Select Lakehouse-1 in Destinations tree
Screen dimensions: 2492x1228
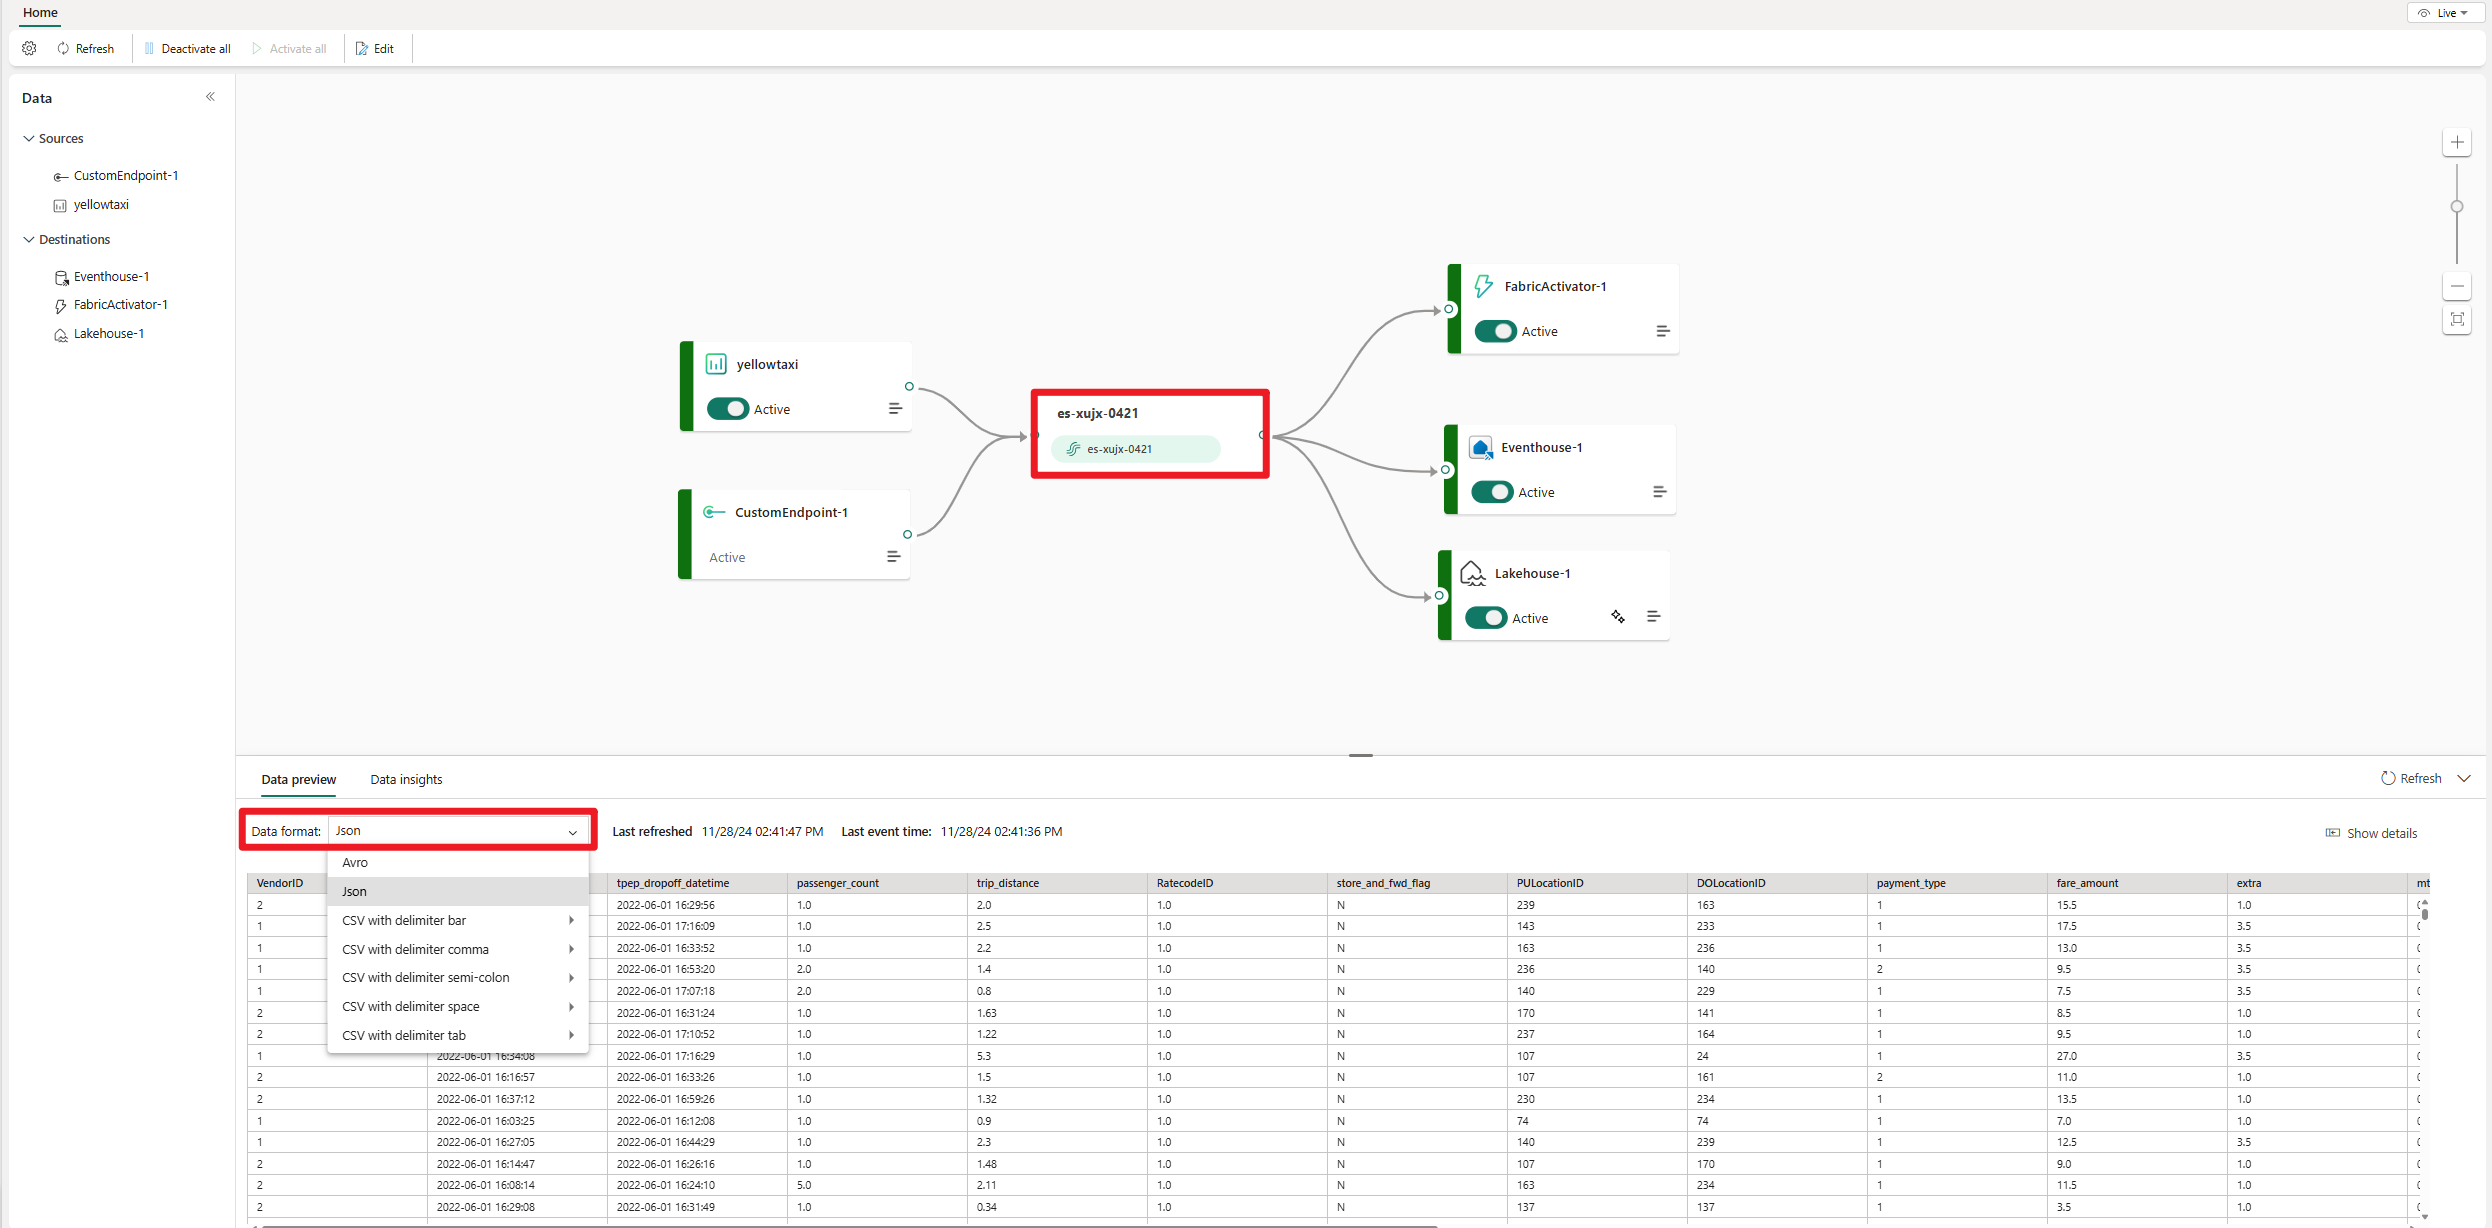[109, 333]
